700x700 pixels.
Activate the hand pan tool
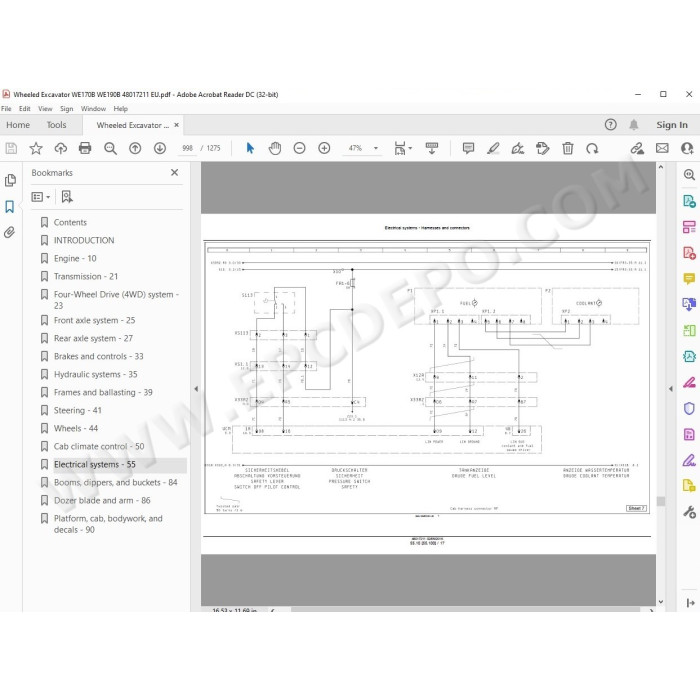coord(275,148)
